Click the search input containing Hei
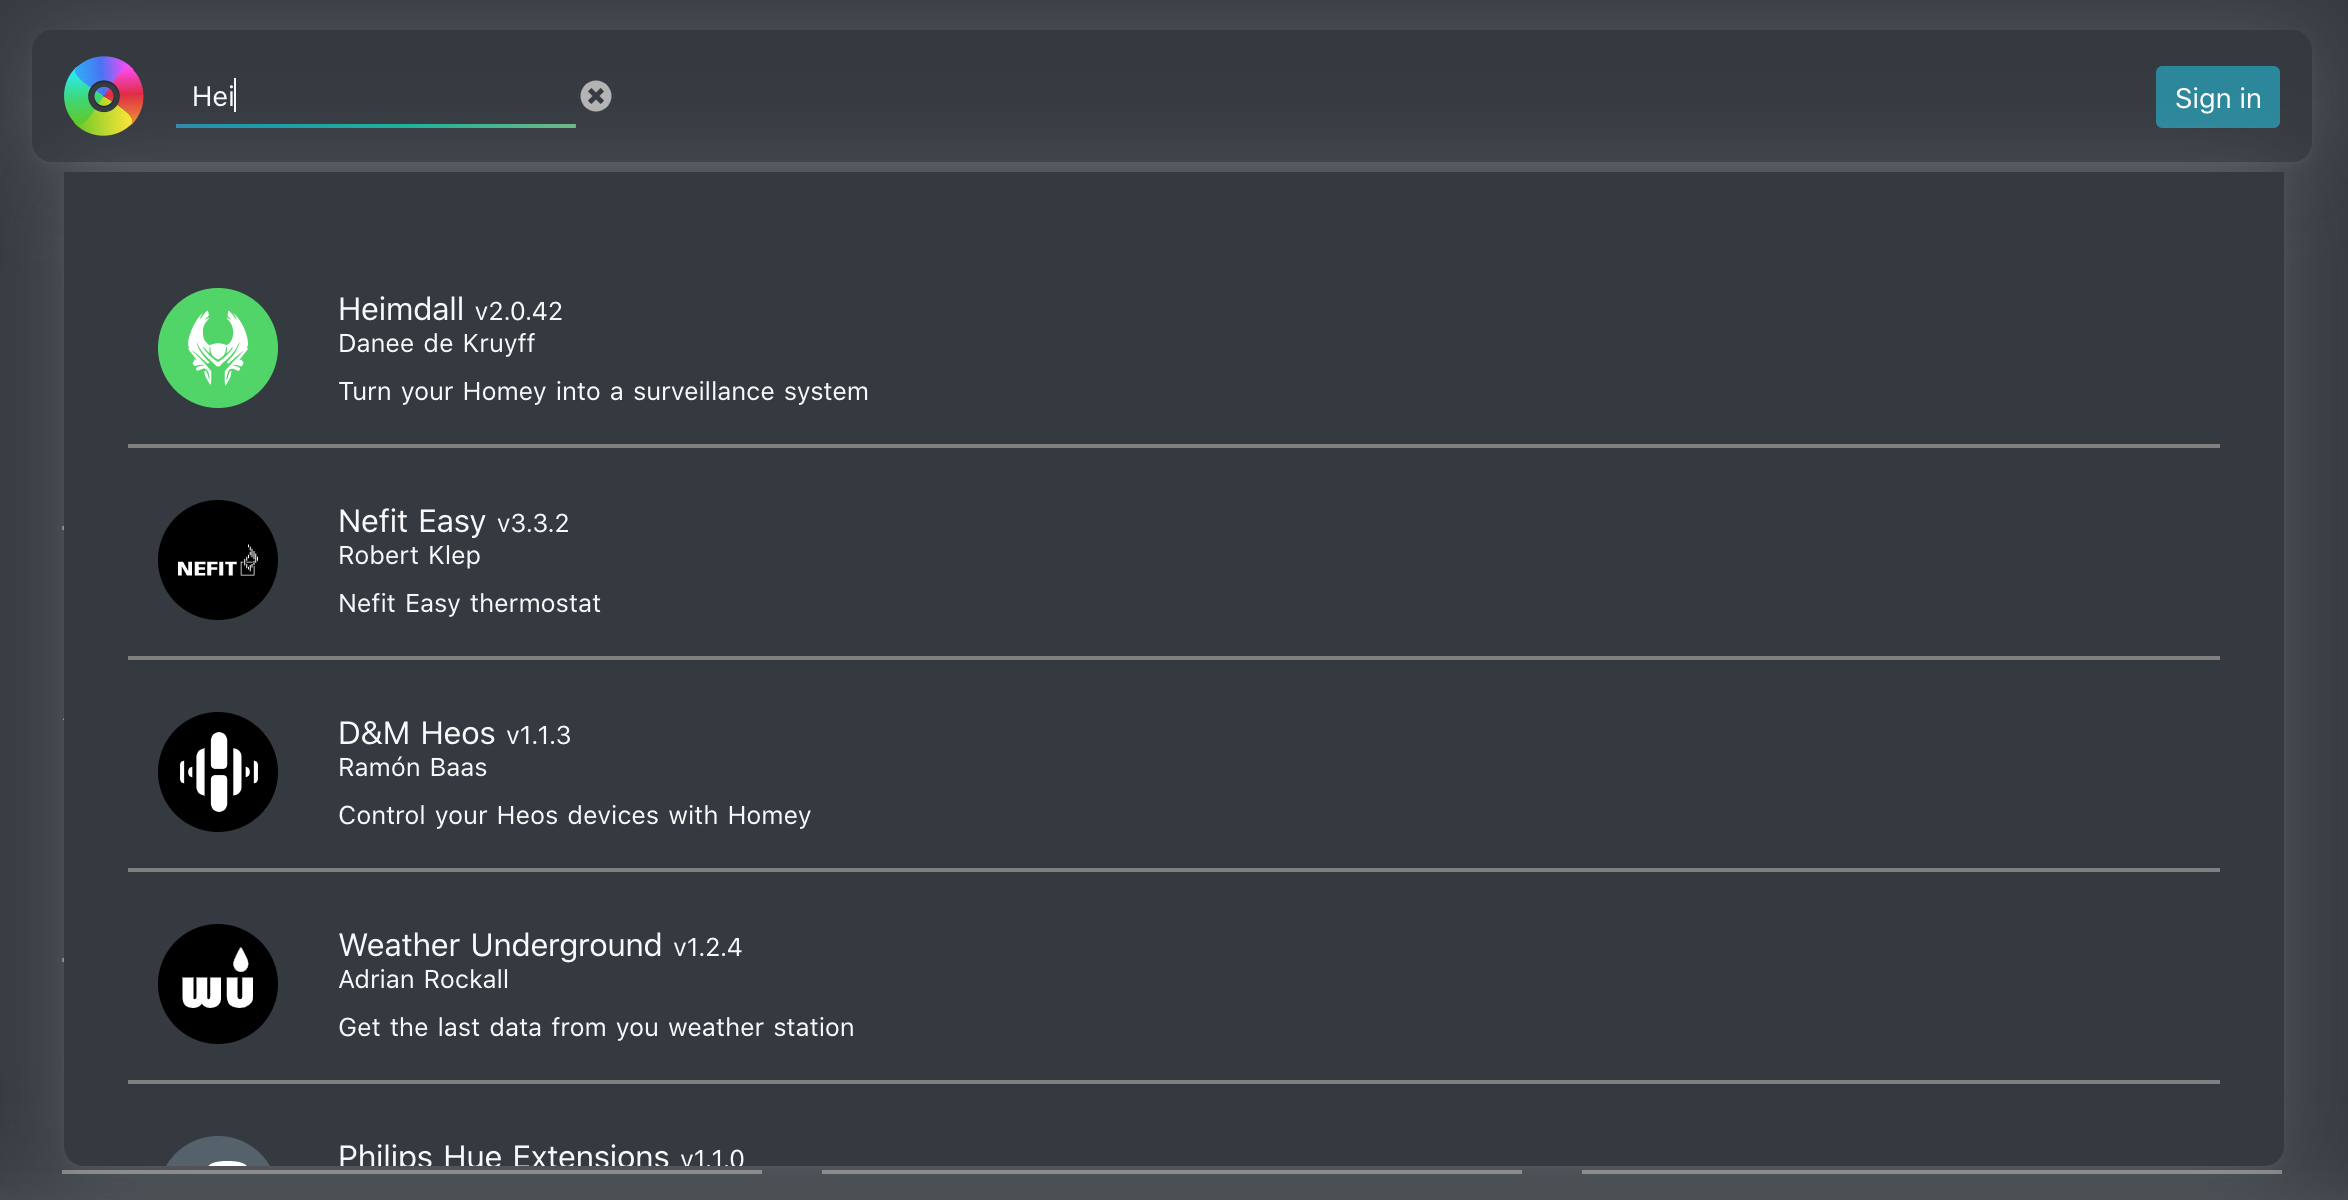2348x1200 pixels. point(375,96)
